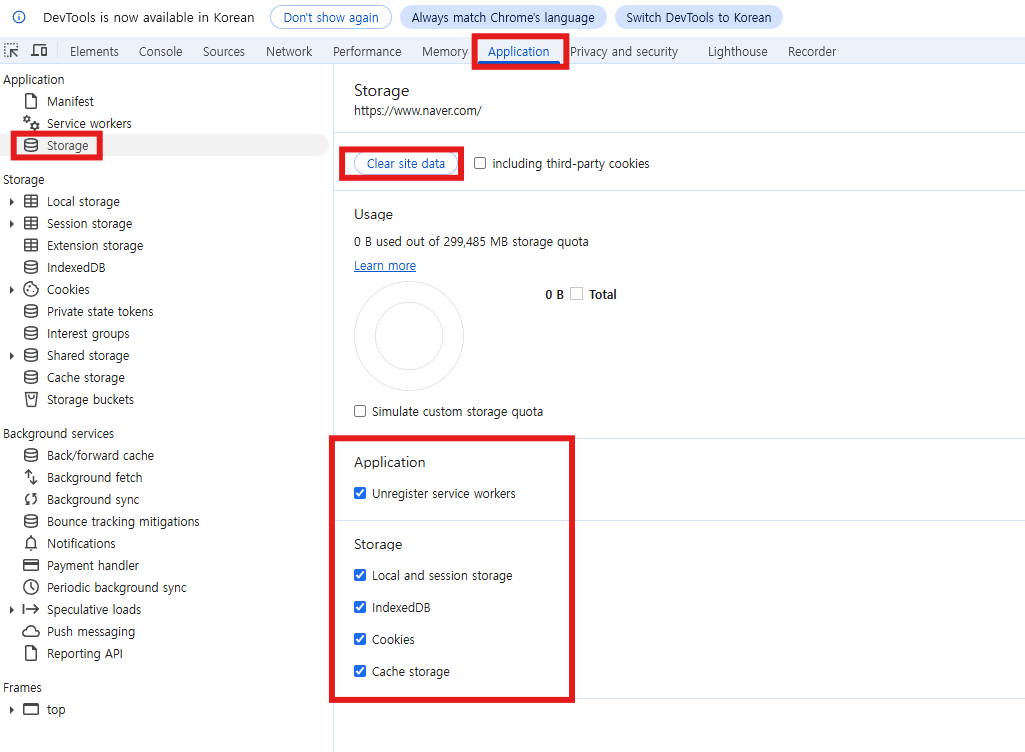Click the Local storage table icon
This screenshot has width=1025, height=752.
pos(31,201)
